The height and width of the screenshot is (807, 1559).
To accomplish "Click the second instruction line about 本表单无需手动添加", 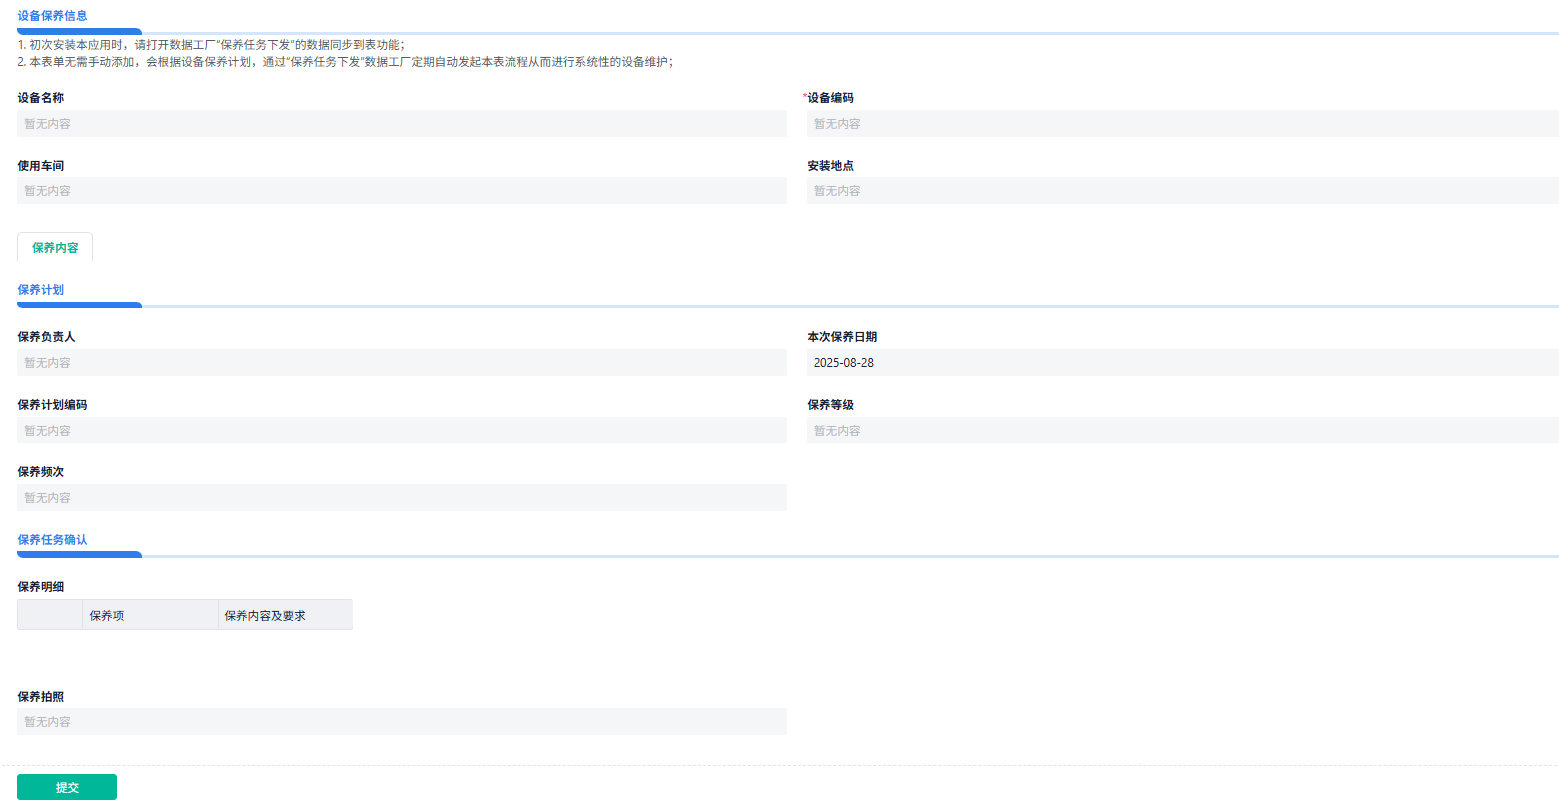I will click(x=345, y=62).
